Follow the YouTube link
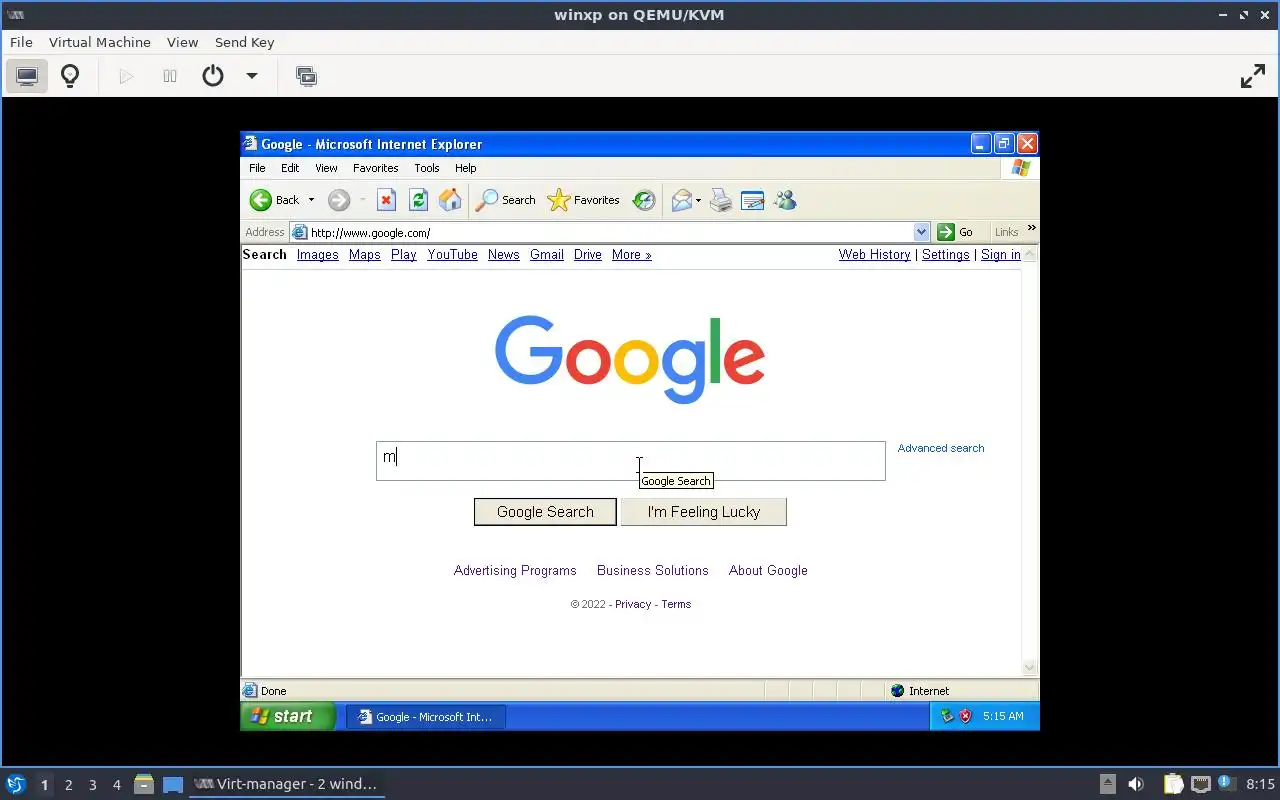Screen dimensions: 1280x800 (x=452, y=255)
